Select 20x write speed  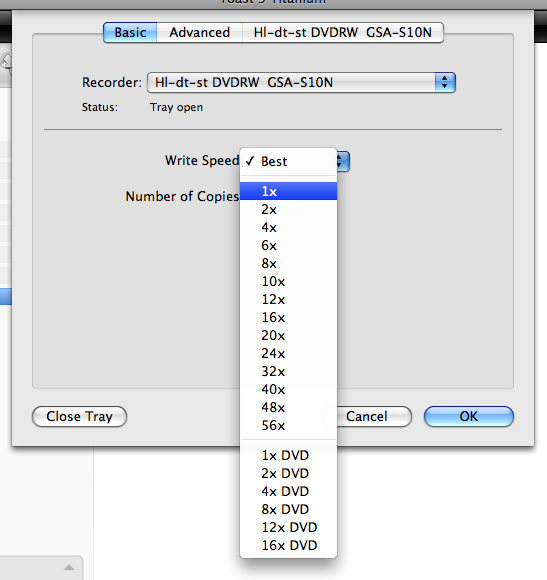(x=288, y=335)
